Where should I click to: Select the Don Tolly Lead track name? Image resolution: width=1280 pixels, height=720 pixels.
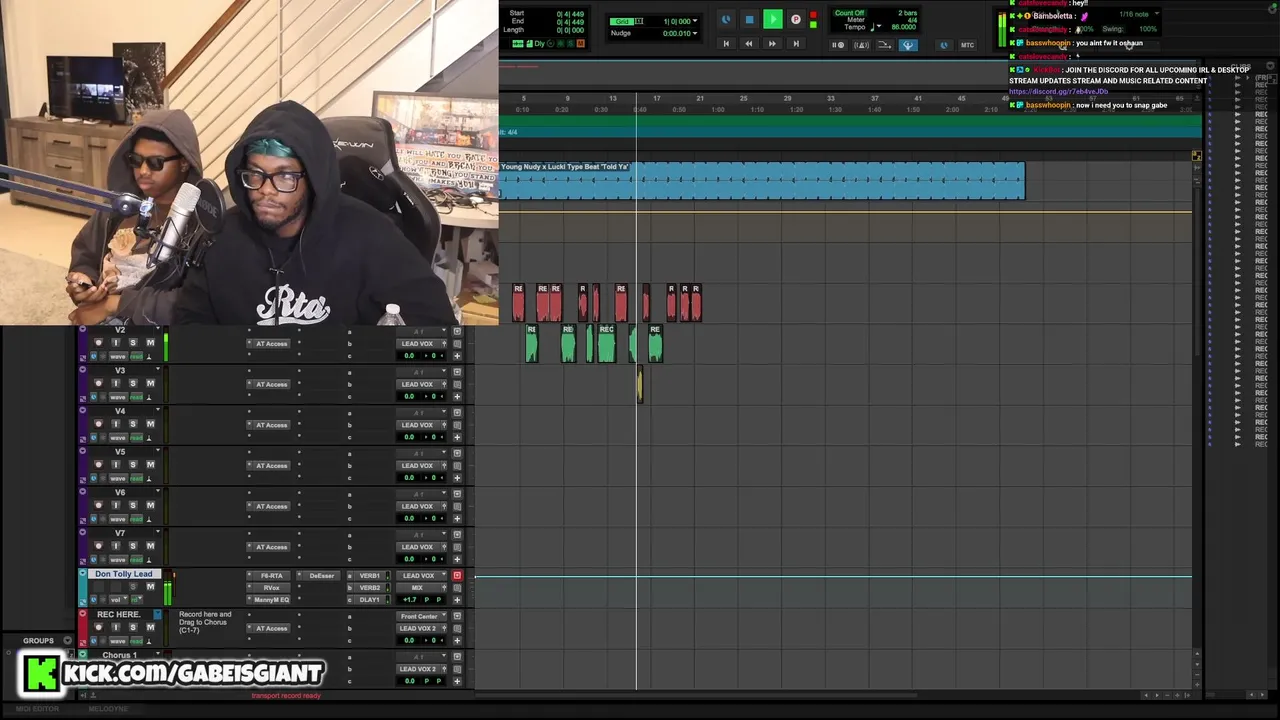pos(124,574)
